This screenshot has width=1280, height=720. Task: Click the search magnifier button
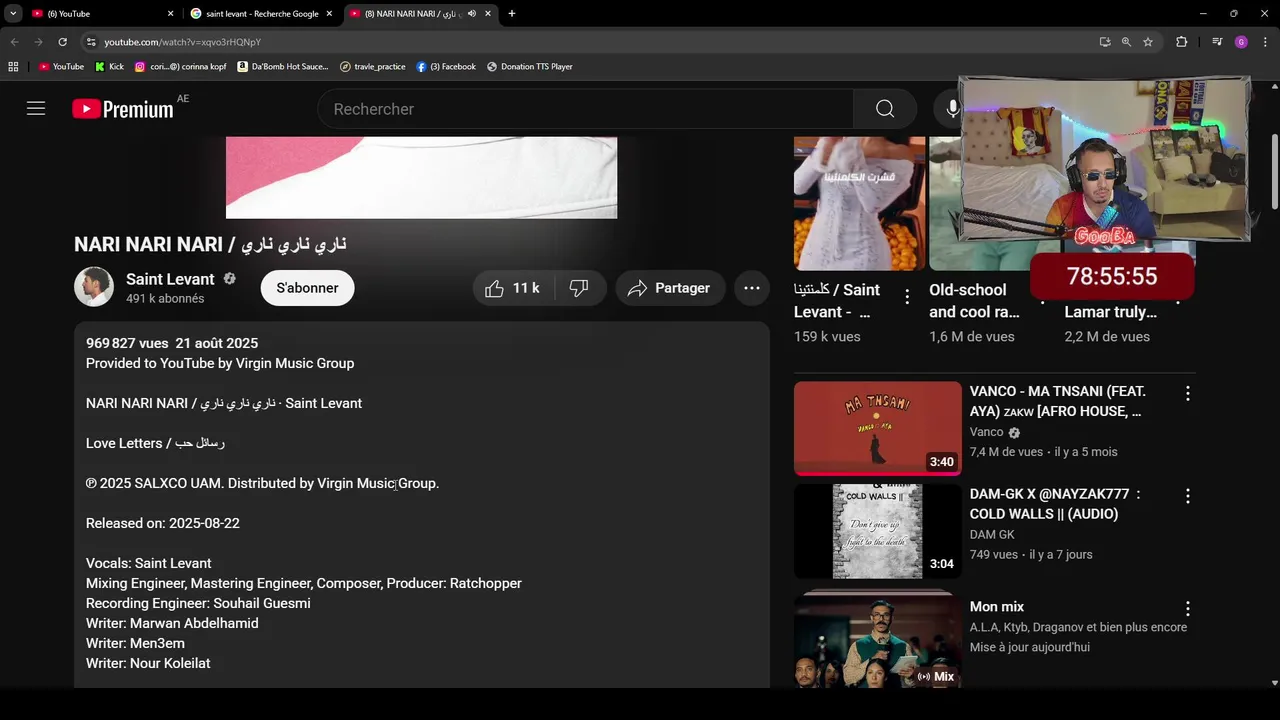coord(885,109)
